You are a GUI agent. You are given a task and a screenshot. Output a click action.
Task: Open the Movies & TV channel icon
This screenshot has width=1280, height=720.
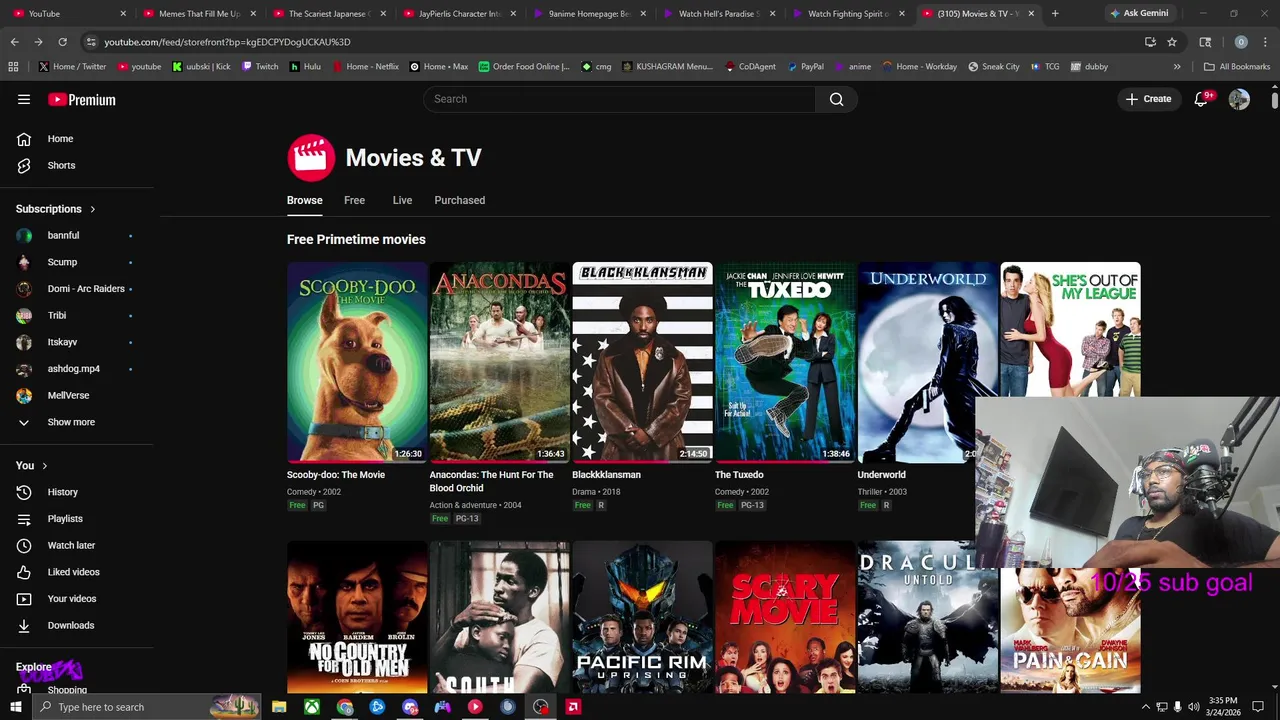[311, 158]
